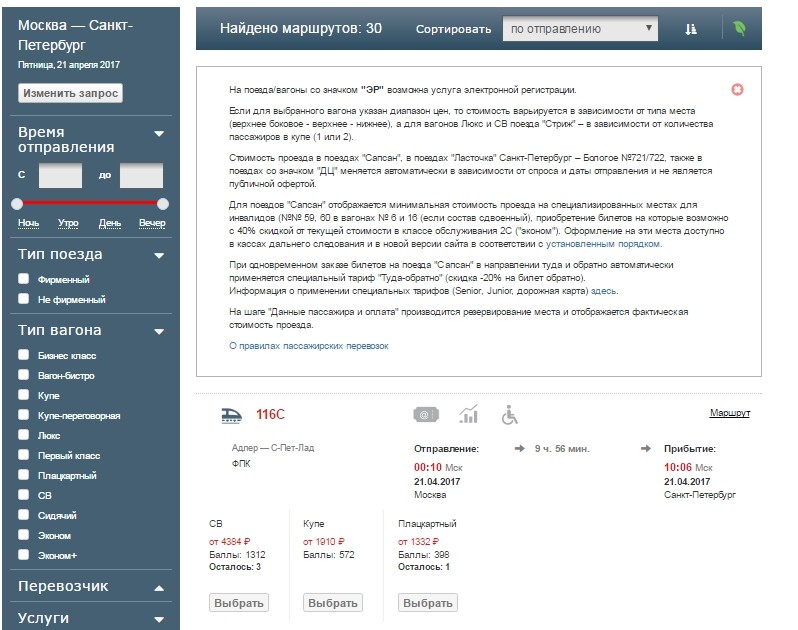Viewport: 798px width, 630px height.
Task: Click the electronic ticket registration icon
Action: tap(425, 414)
